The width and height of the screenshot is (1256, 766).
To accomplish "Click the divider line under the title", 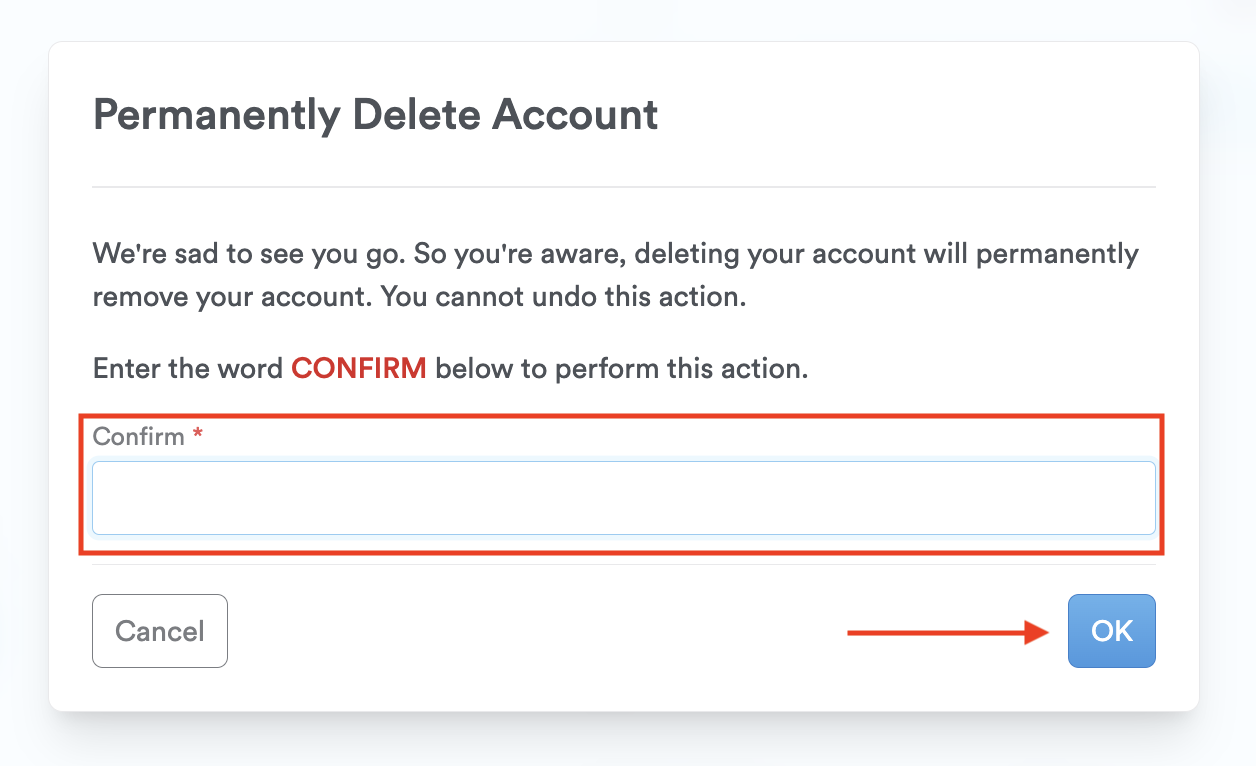I will (x=623, y=187).
